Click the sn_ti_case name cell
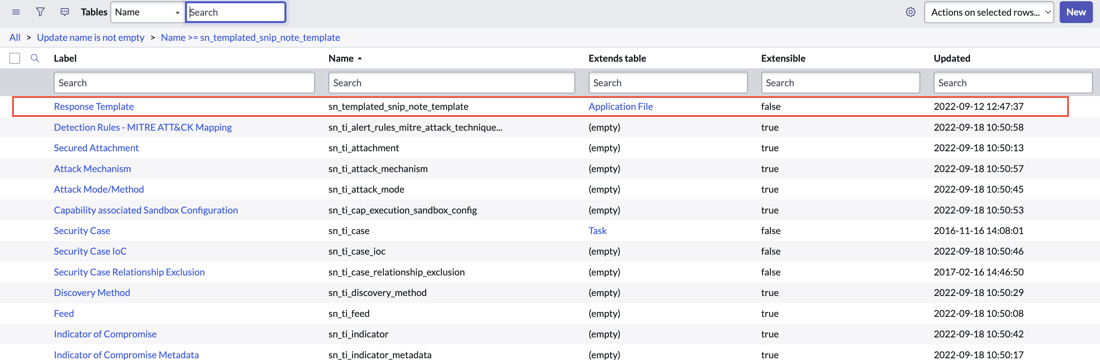1100x362 pixels. point(349,231)
